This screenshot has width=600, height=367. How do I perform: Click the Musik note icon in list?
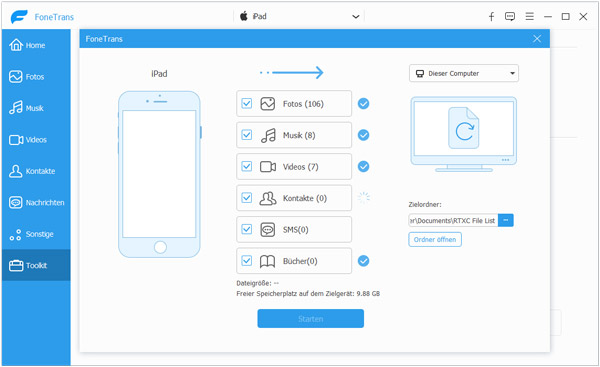click(268, 135)
